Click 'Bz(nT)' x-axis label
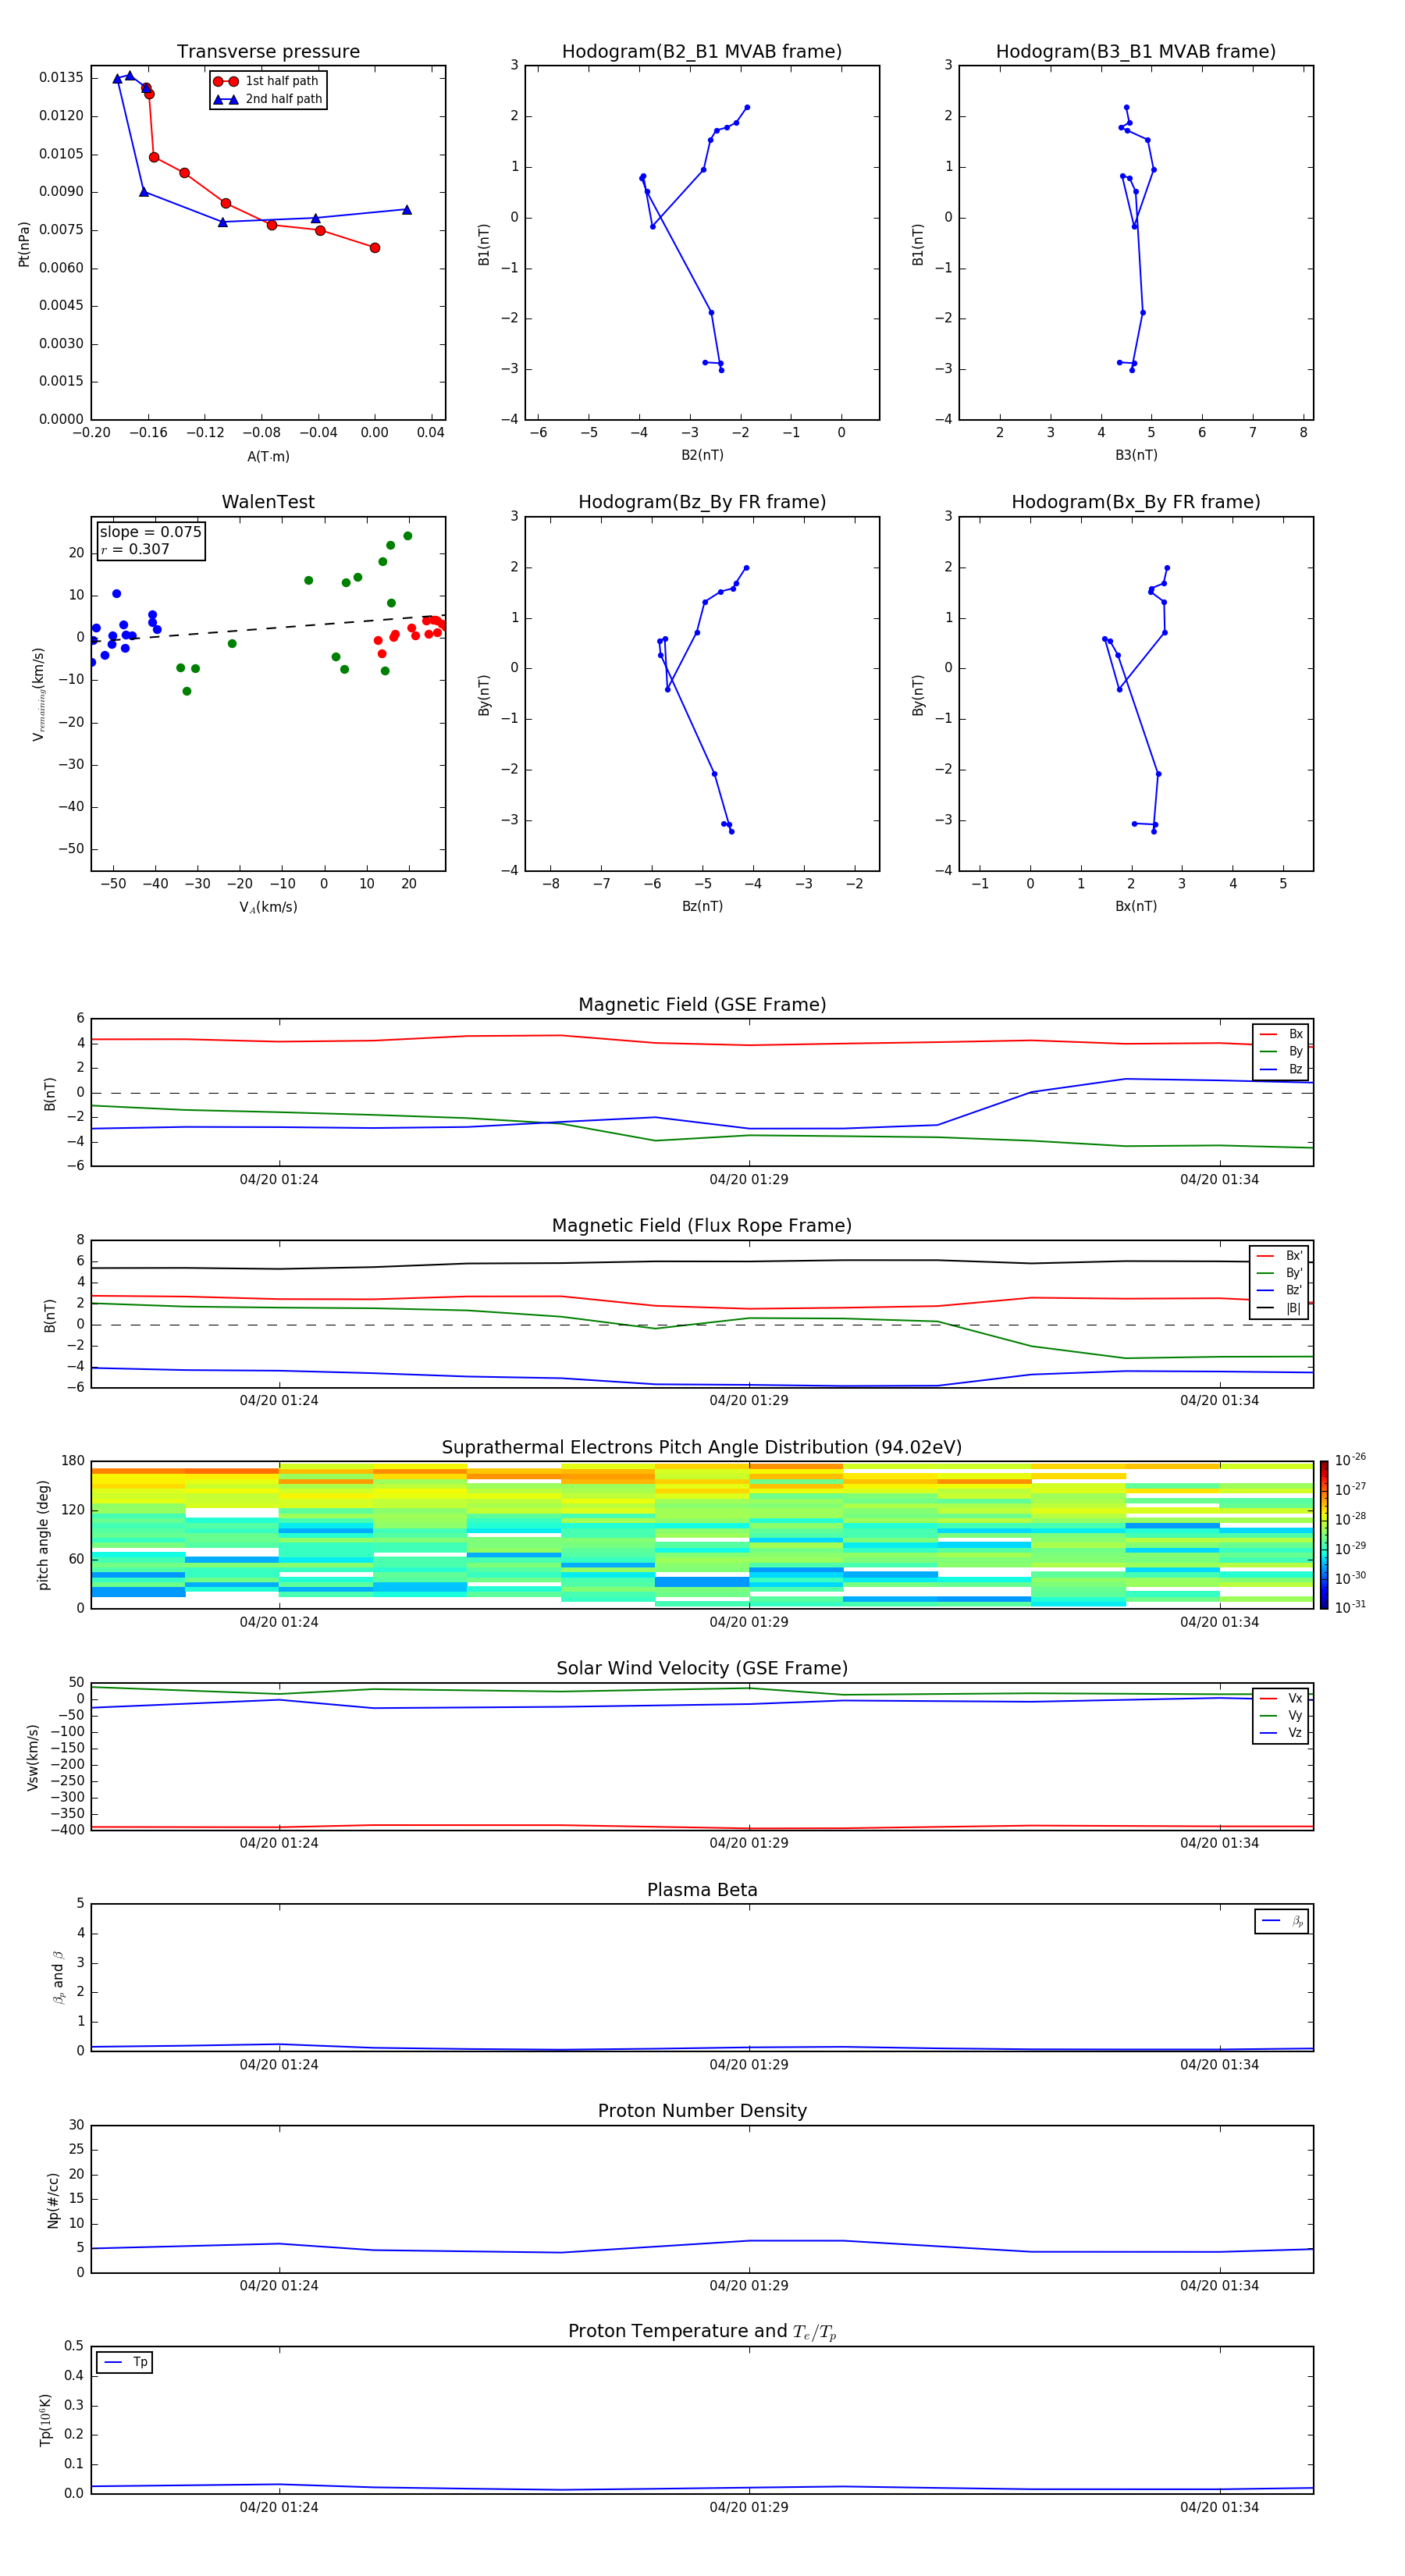Image resolution: width=1405 pixels, height=2576 pixels. click(x=702, y=906)
